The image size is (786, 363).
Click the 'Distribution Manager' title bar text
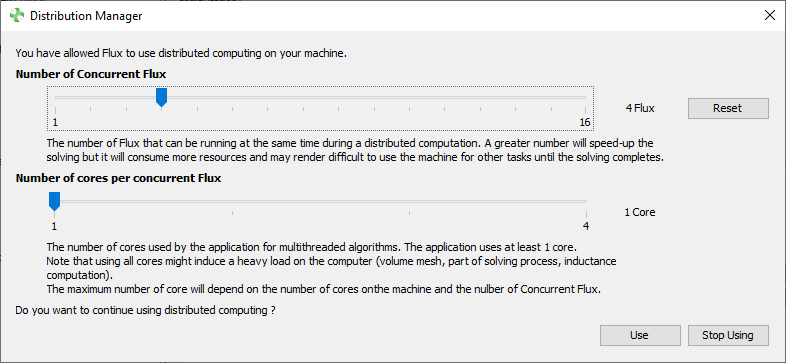pos(86,16)
